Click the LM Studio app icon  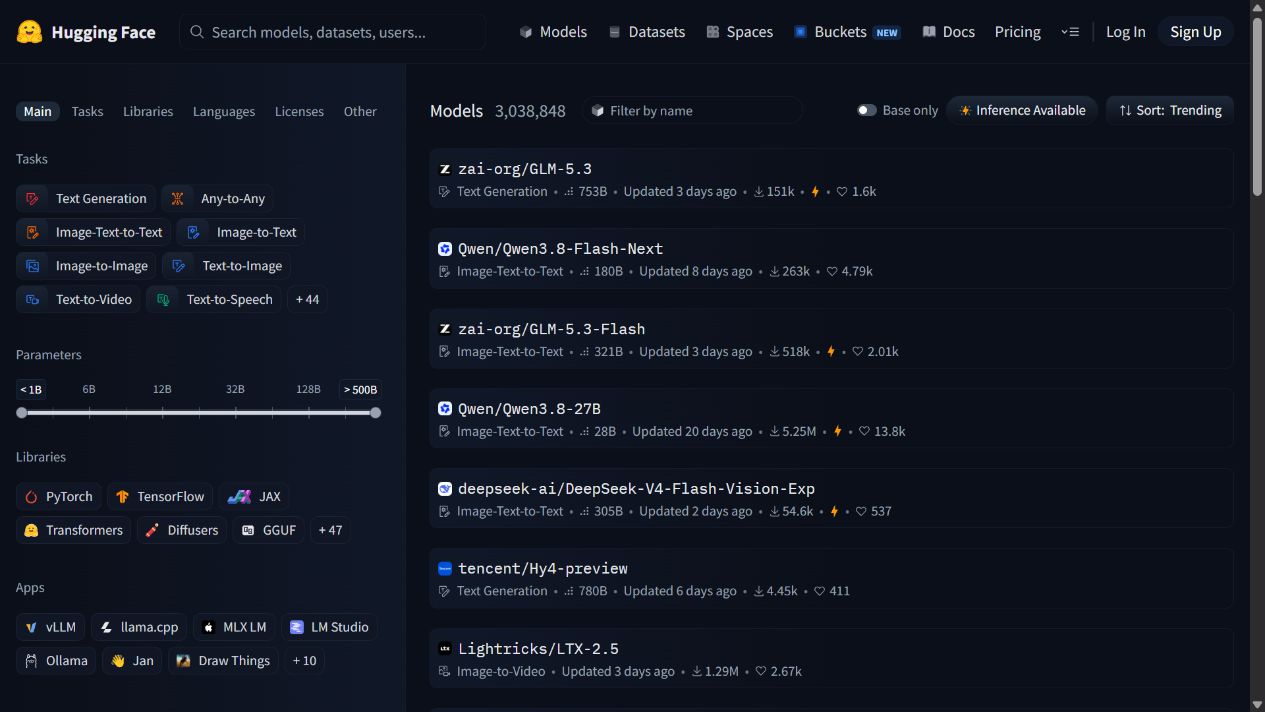pyautogui.click(x=296, y=627)
